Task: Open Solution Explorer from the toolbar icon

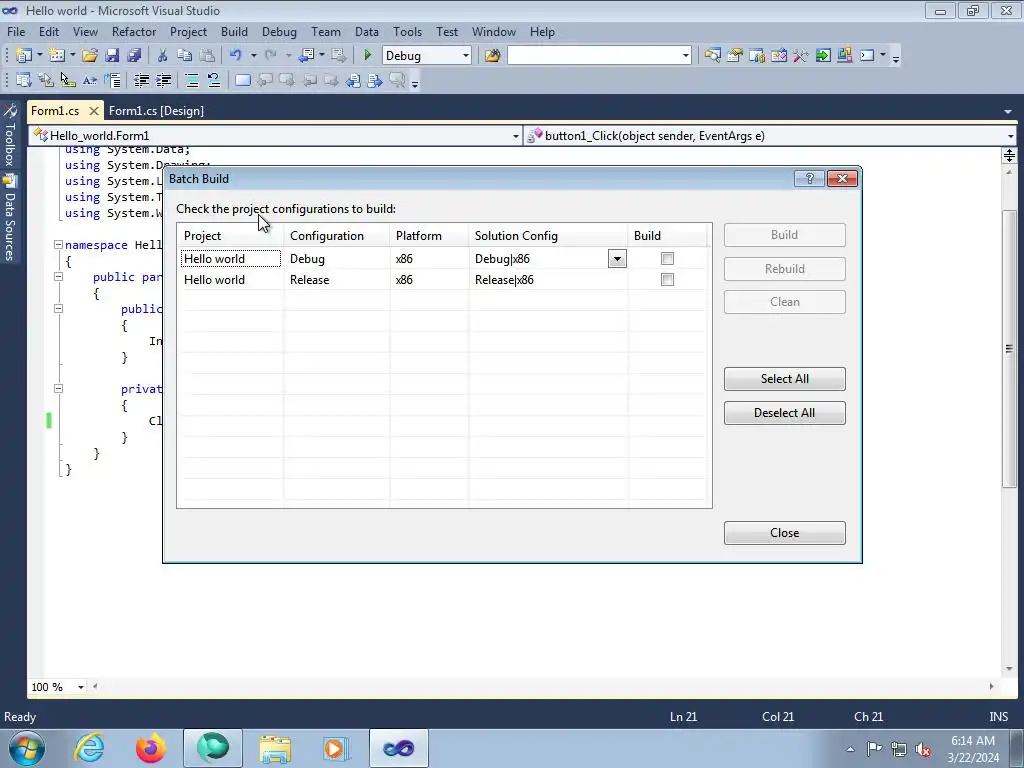Action: (712, 56)
